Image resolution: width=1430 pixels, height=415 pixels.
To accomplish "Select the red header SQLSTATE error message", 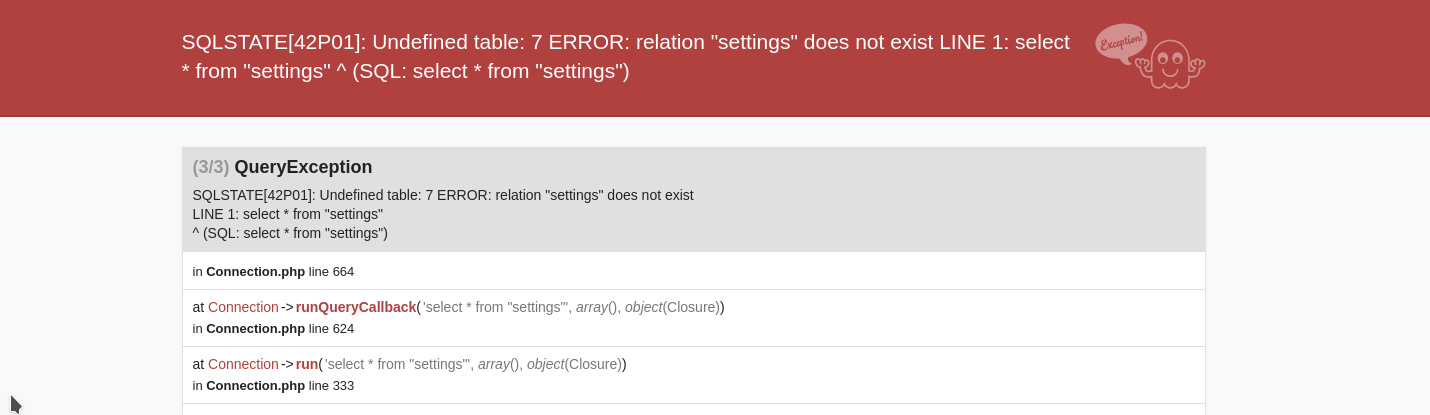I will pyautogui.click(x=626, y=56).
